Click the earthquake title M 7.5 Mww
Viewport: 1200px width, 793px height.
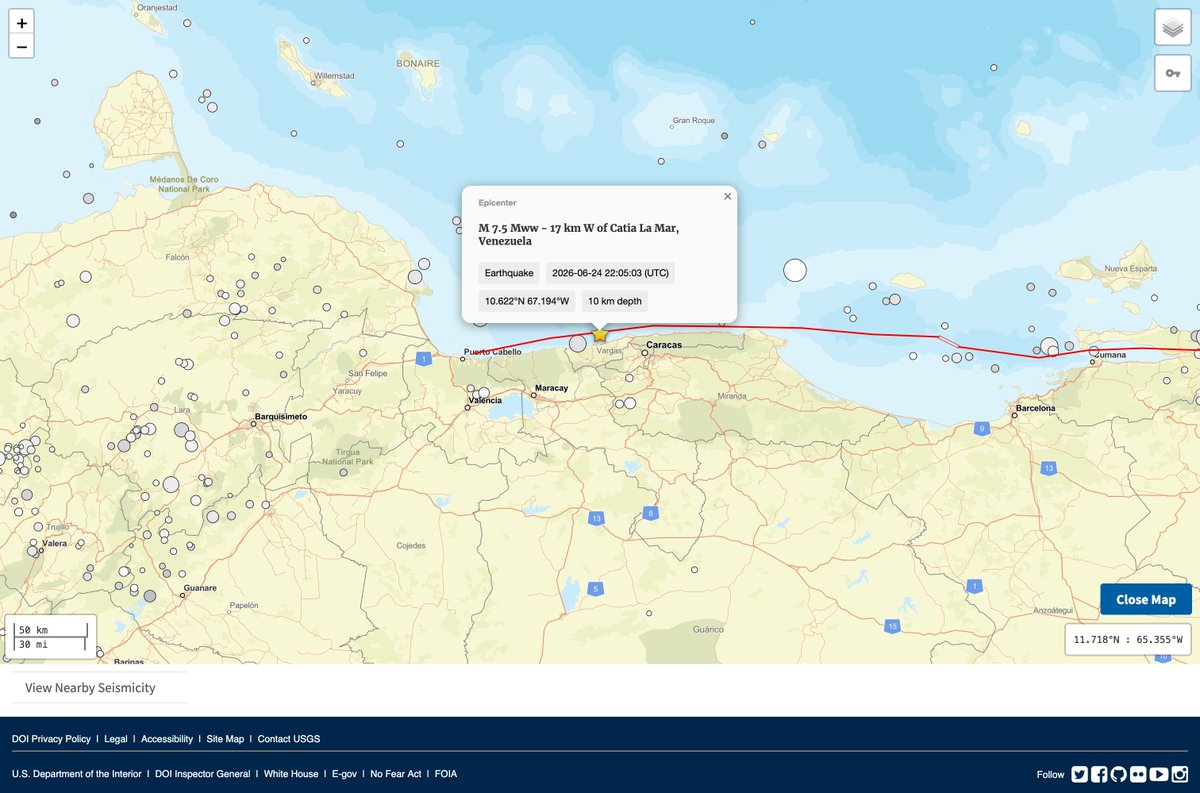[578, 234]
